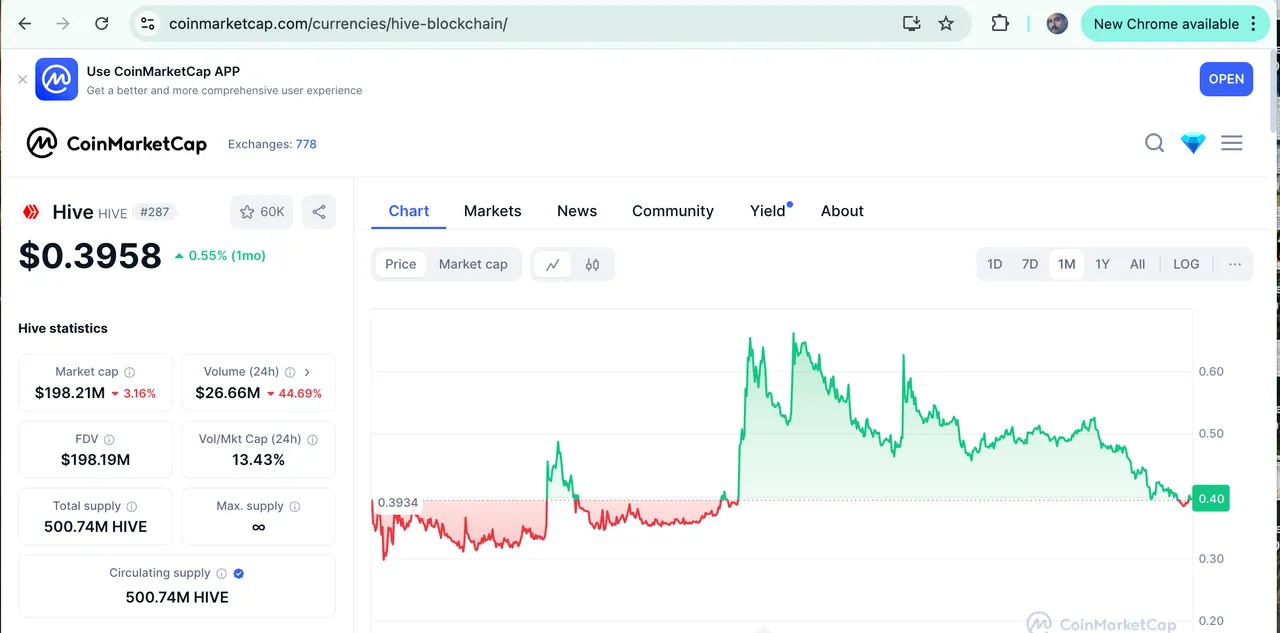Set chart range to 7D
This screenshot has height=633, width=1280.
pyautogui.click(x=1030, y=264)
